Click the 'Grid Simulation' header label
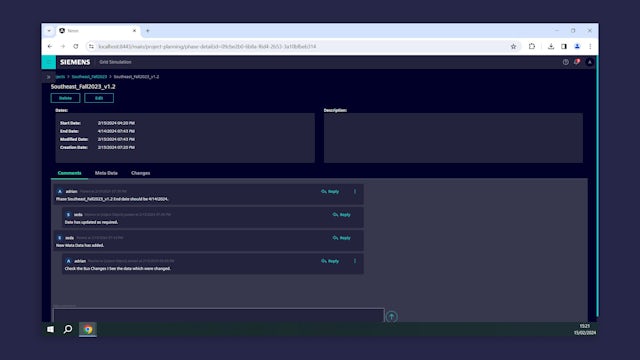 116,62
